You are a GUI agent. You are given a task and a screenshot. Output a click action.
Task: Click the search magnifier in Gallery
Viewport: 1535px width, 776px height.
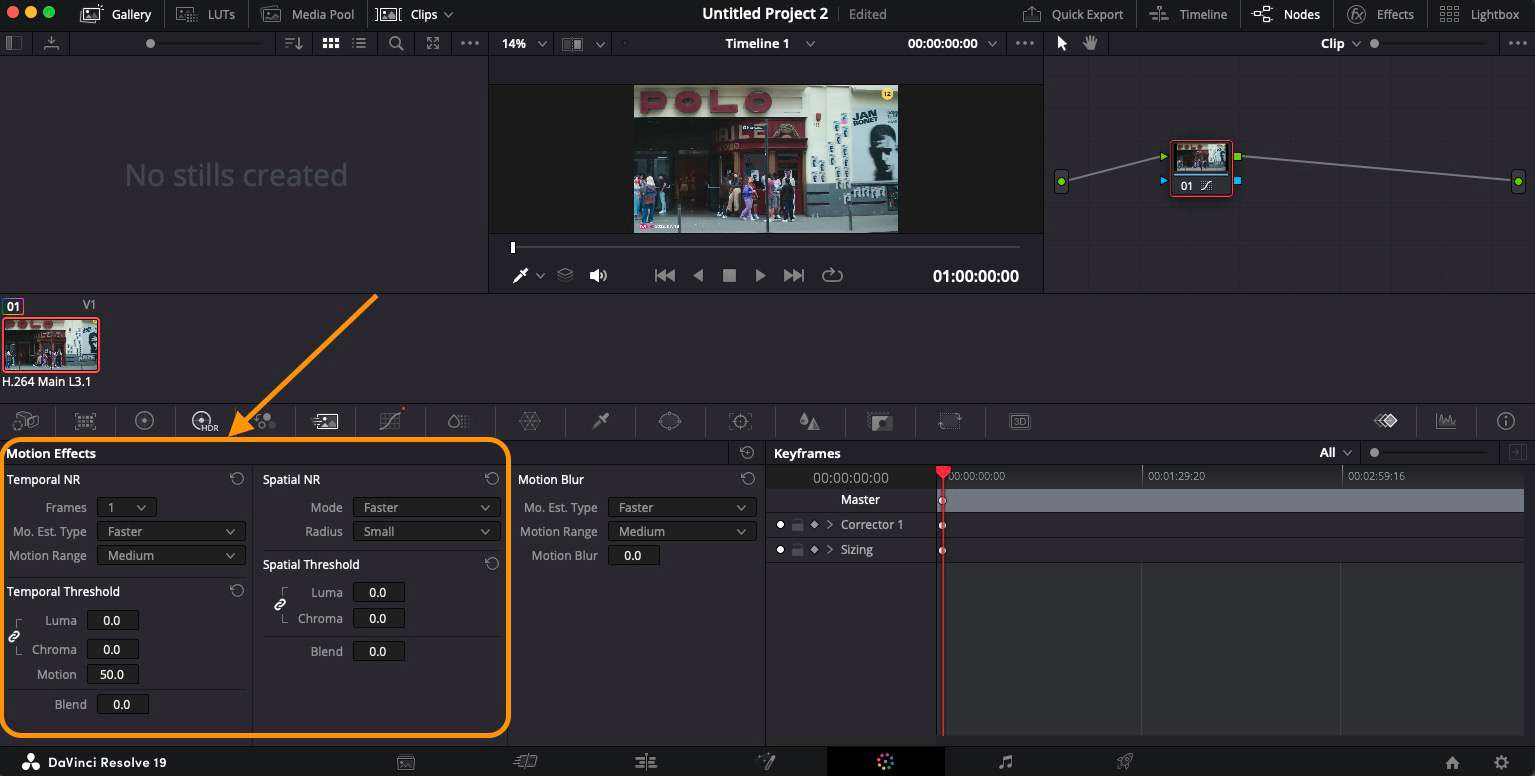click(396, 44)
